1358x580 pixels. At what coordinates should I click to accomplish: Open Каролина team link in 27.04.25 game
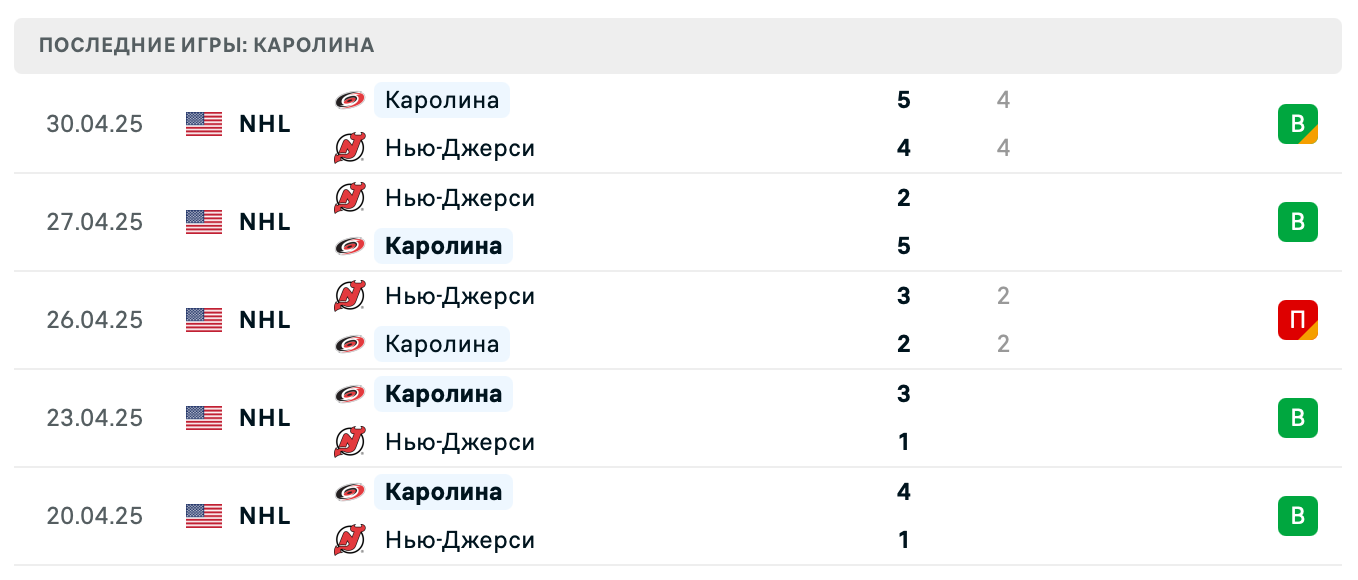click(x=443, y=246)
